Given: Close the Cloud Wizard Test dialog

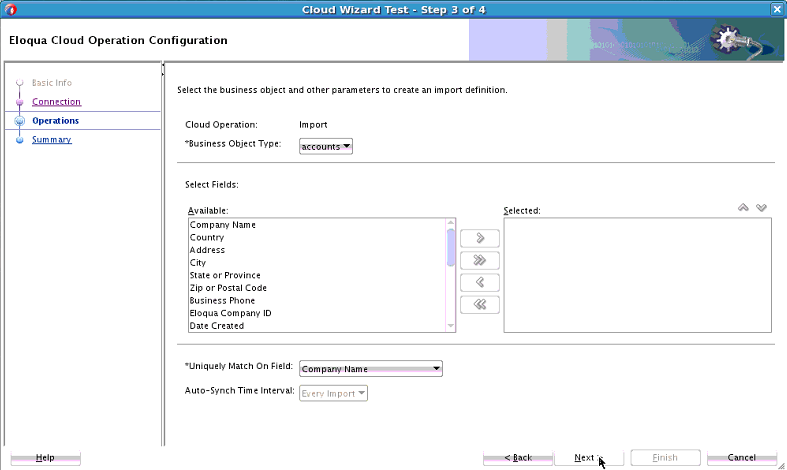Looking at the screenshot, I should [x=776, y=10].
